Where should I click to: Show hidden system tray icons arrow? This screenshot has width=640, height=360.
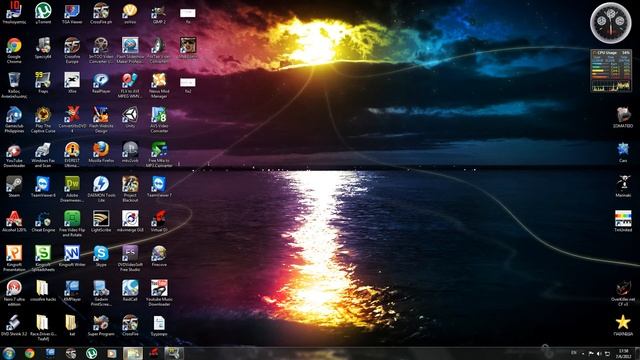583,353
